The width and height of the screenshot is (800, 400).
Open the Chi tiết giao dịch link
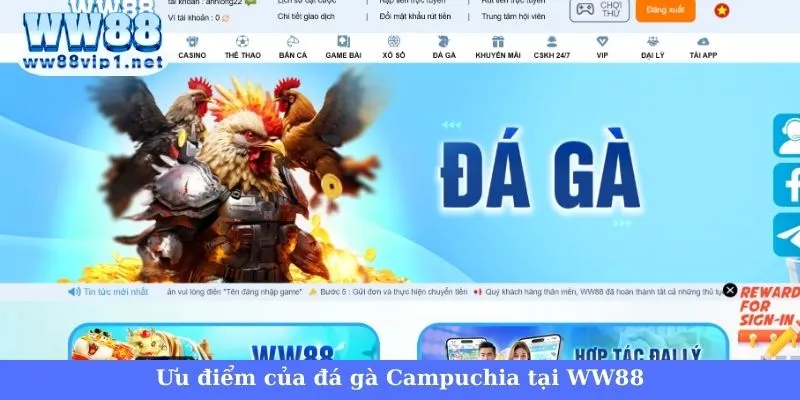point(306,16)
